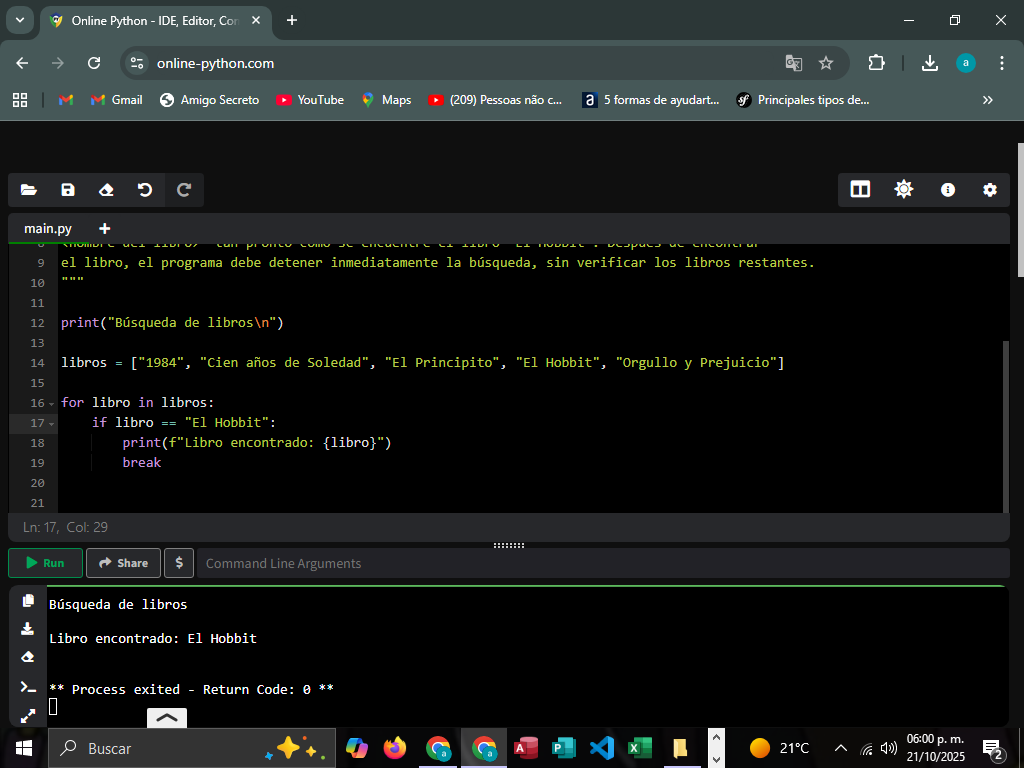Toggle the split layout view button

(860, 190)
